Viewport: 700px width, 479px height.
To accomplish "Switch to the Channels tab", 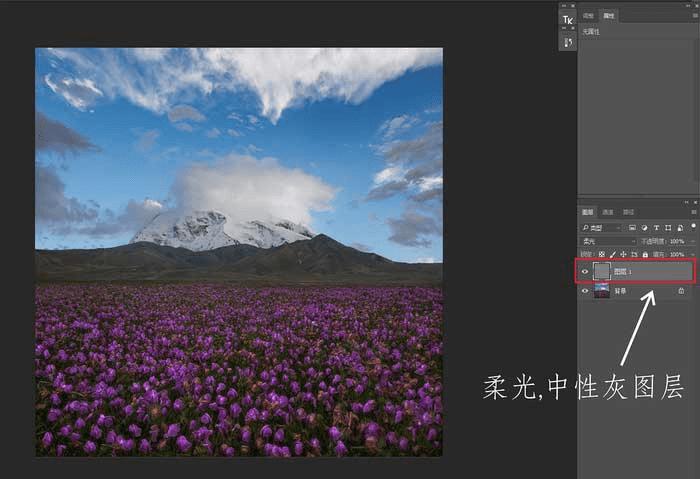I will pyautogui.click(x=608, y=212).
